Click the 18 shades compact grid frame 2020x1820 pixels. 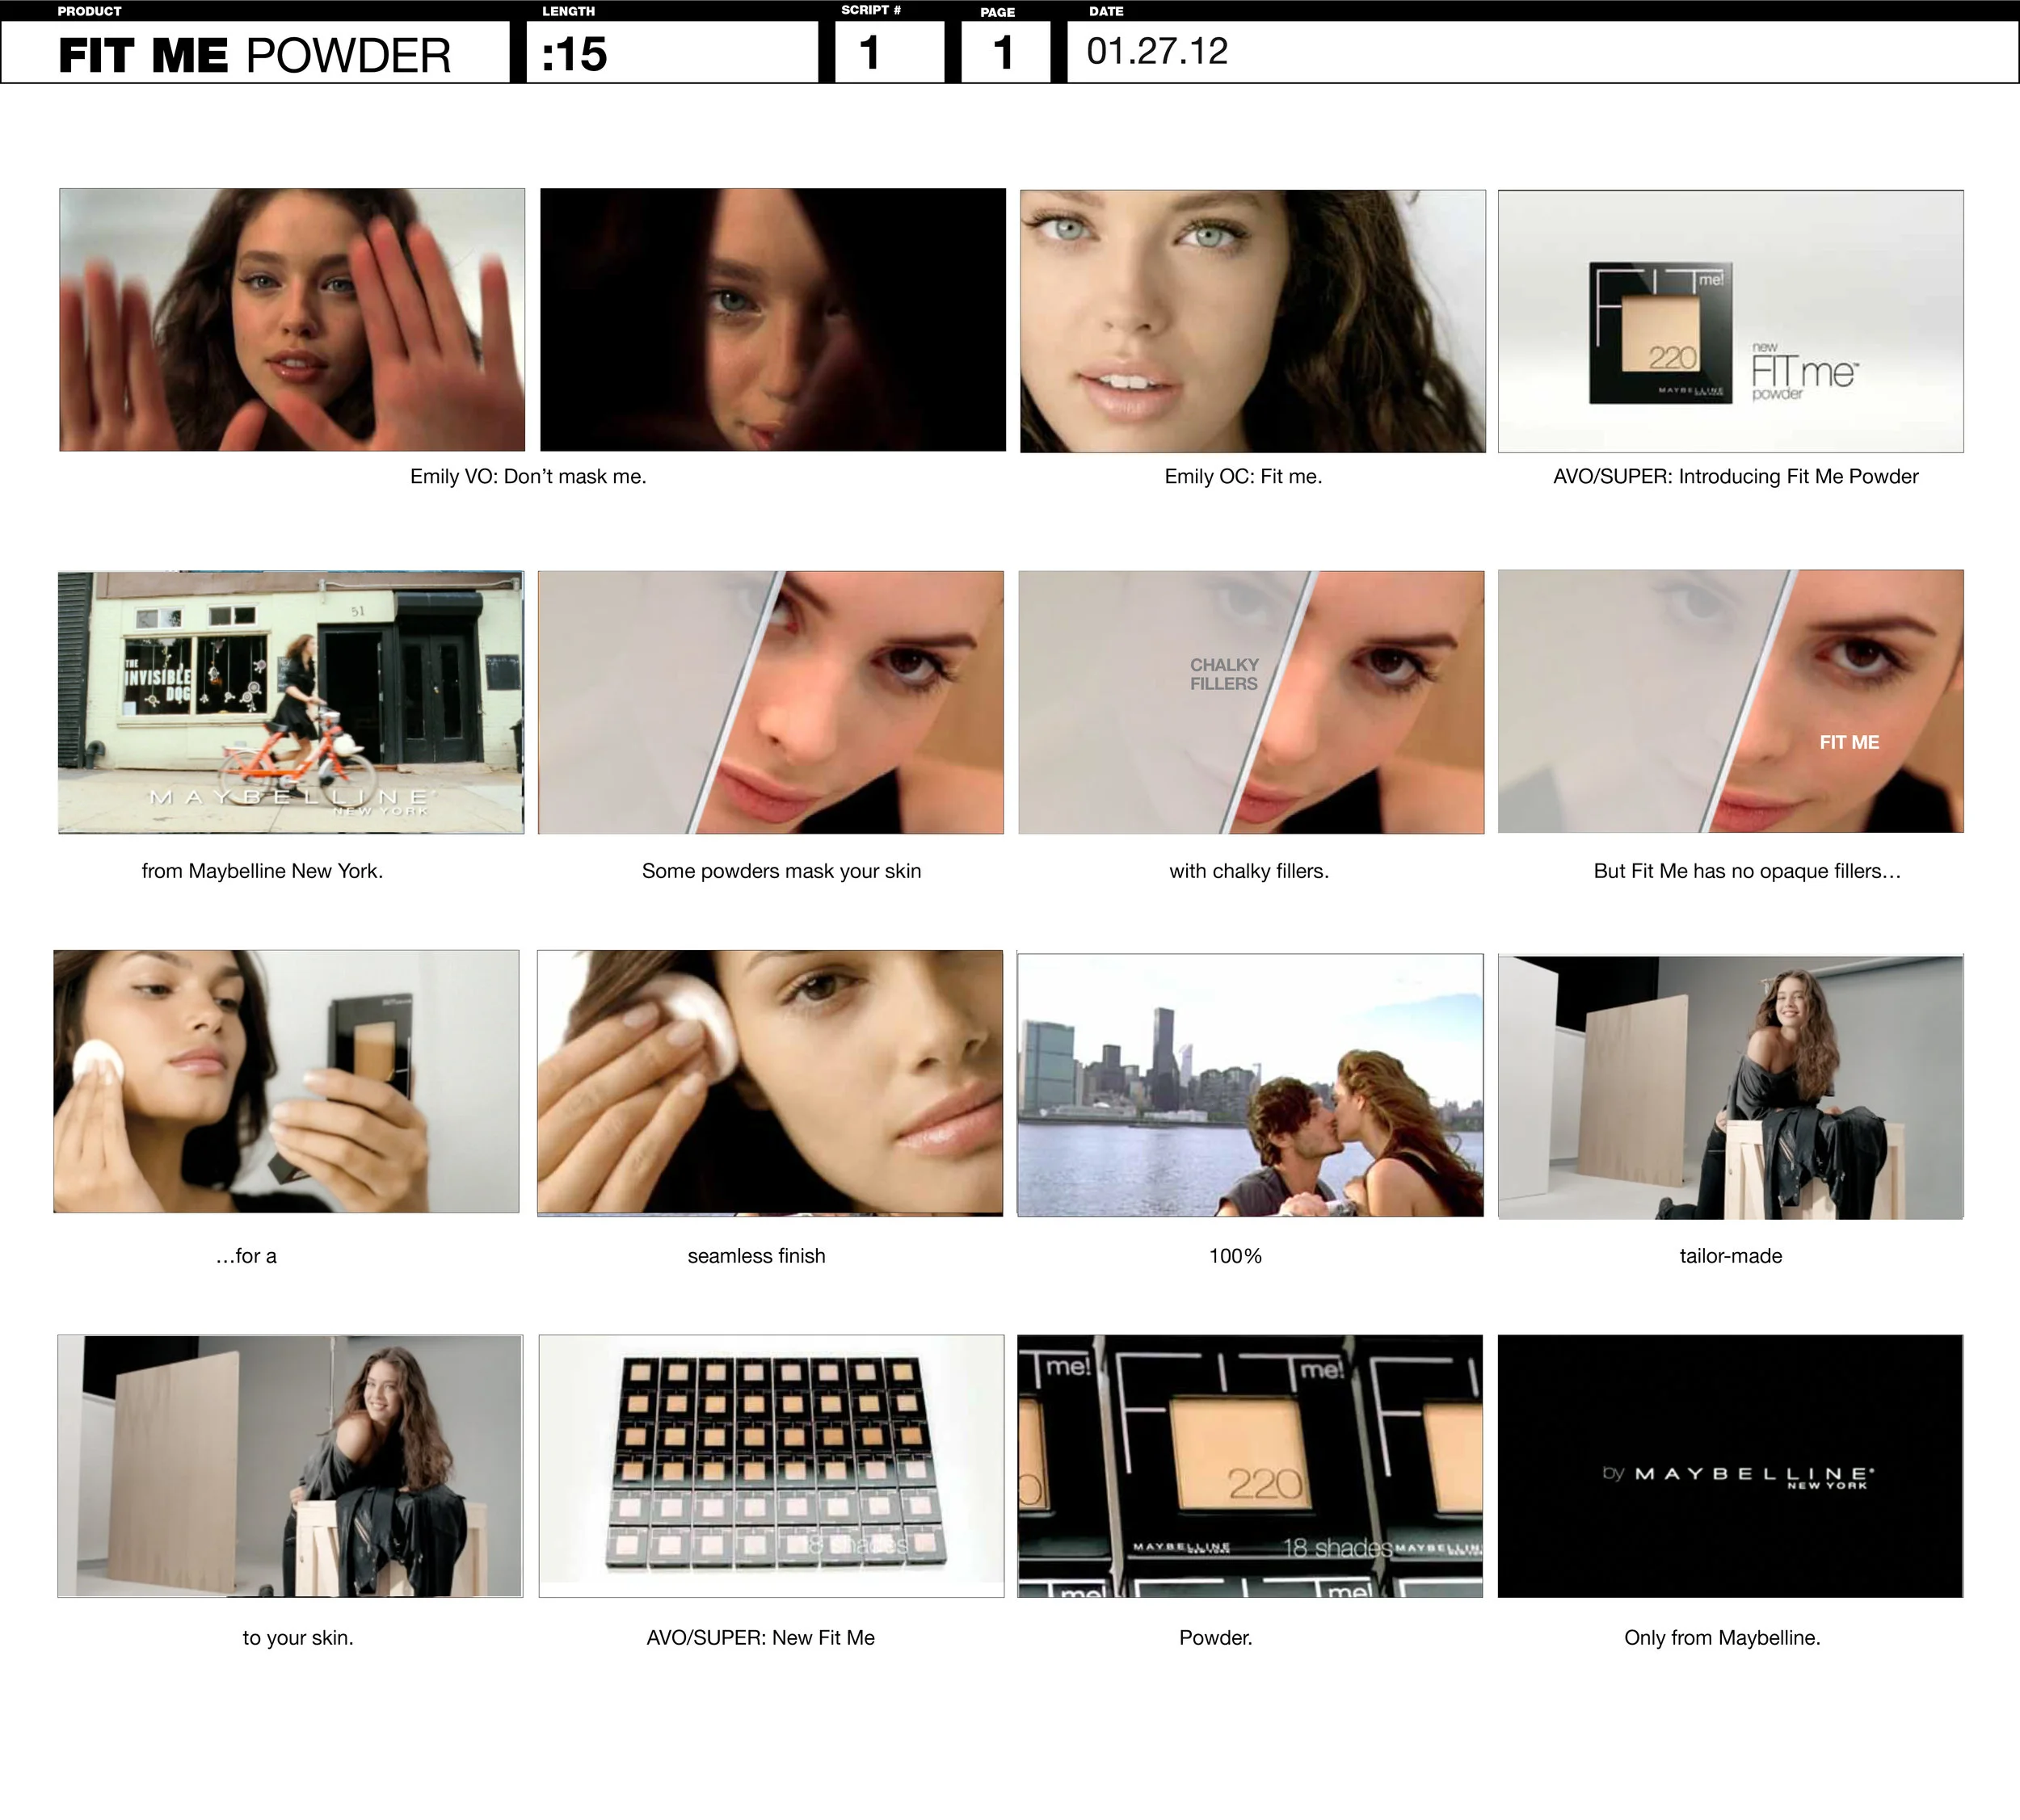(771, 1465)
